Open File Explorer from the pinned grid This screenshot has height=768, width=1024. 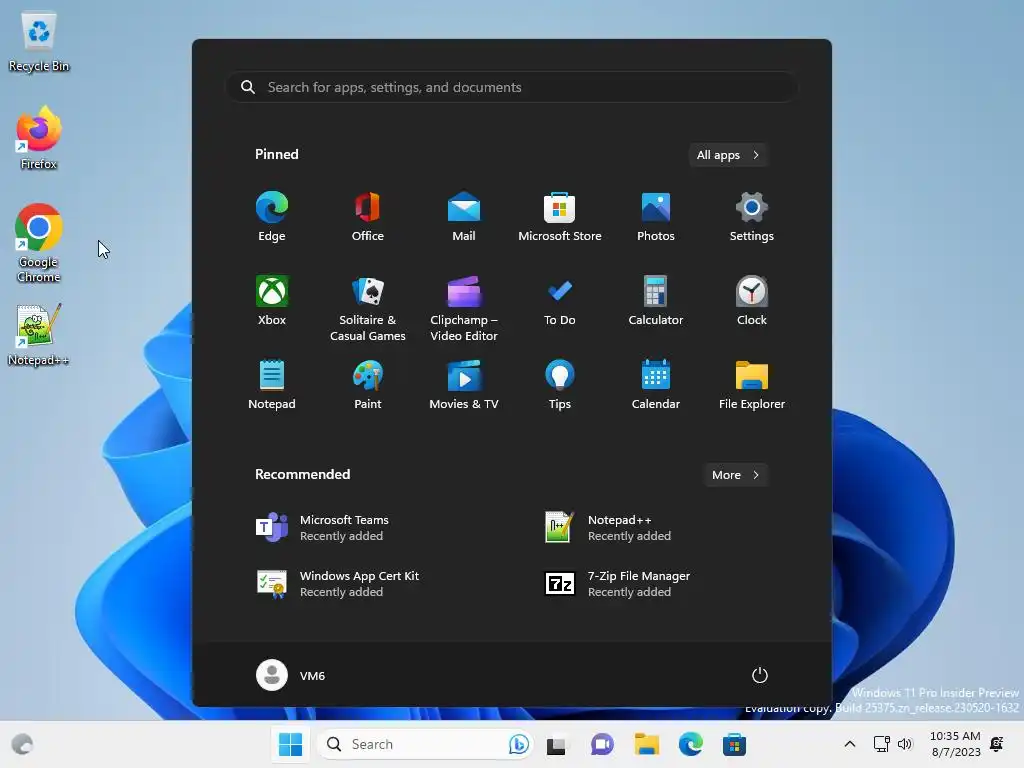click(752, 385)
